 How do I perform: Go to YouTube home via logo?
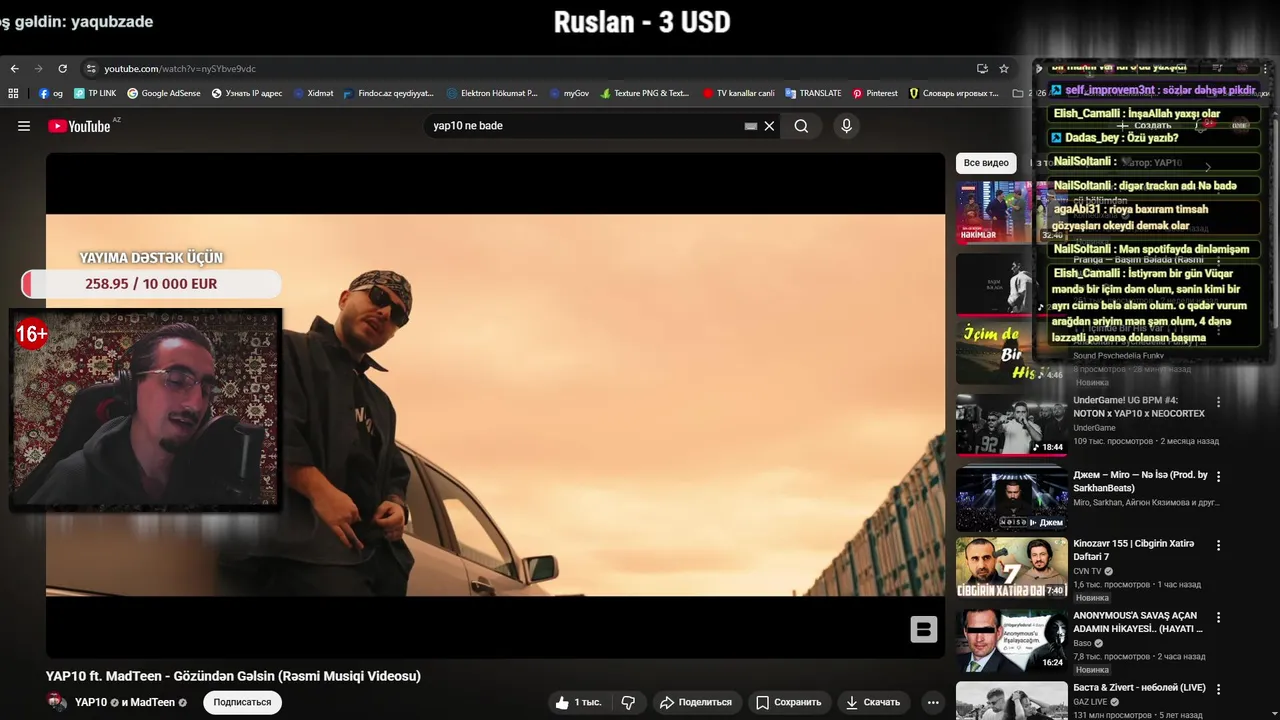tap(80, 126)
